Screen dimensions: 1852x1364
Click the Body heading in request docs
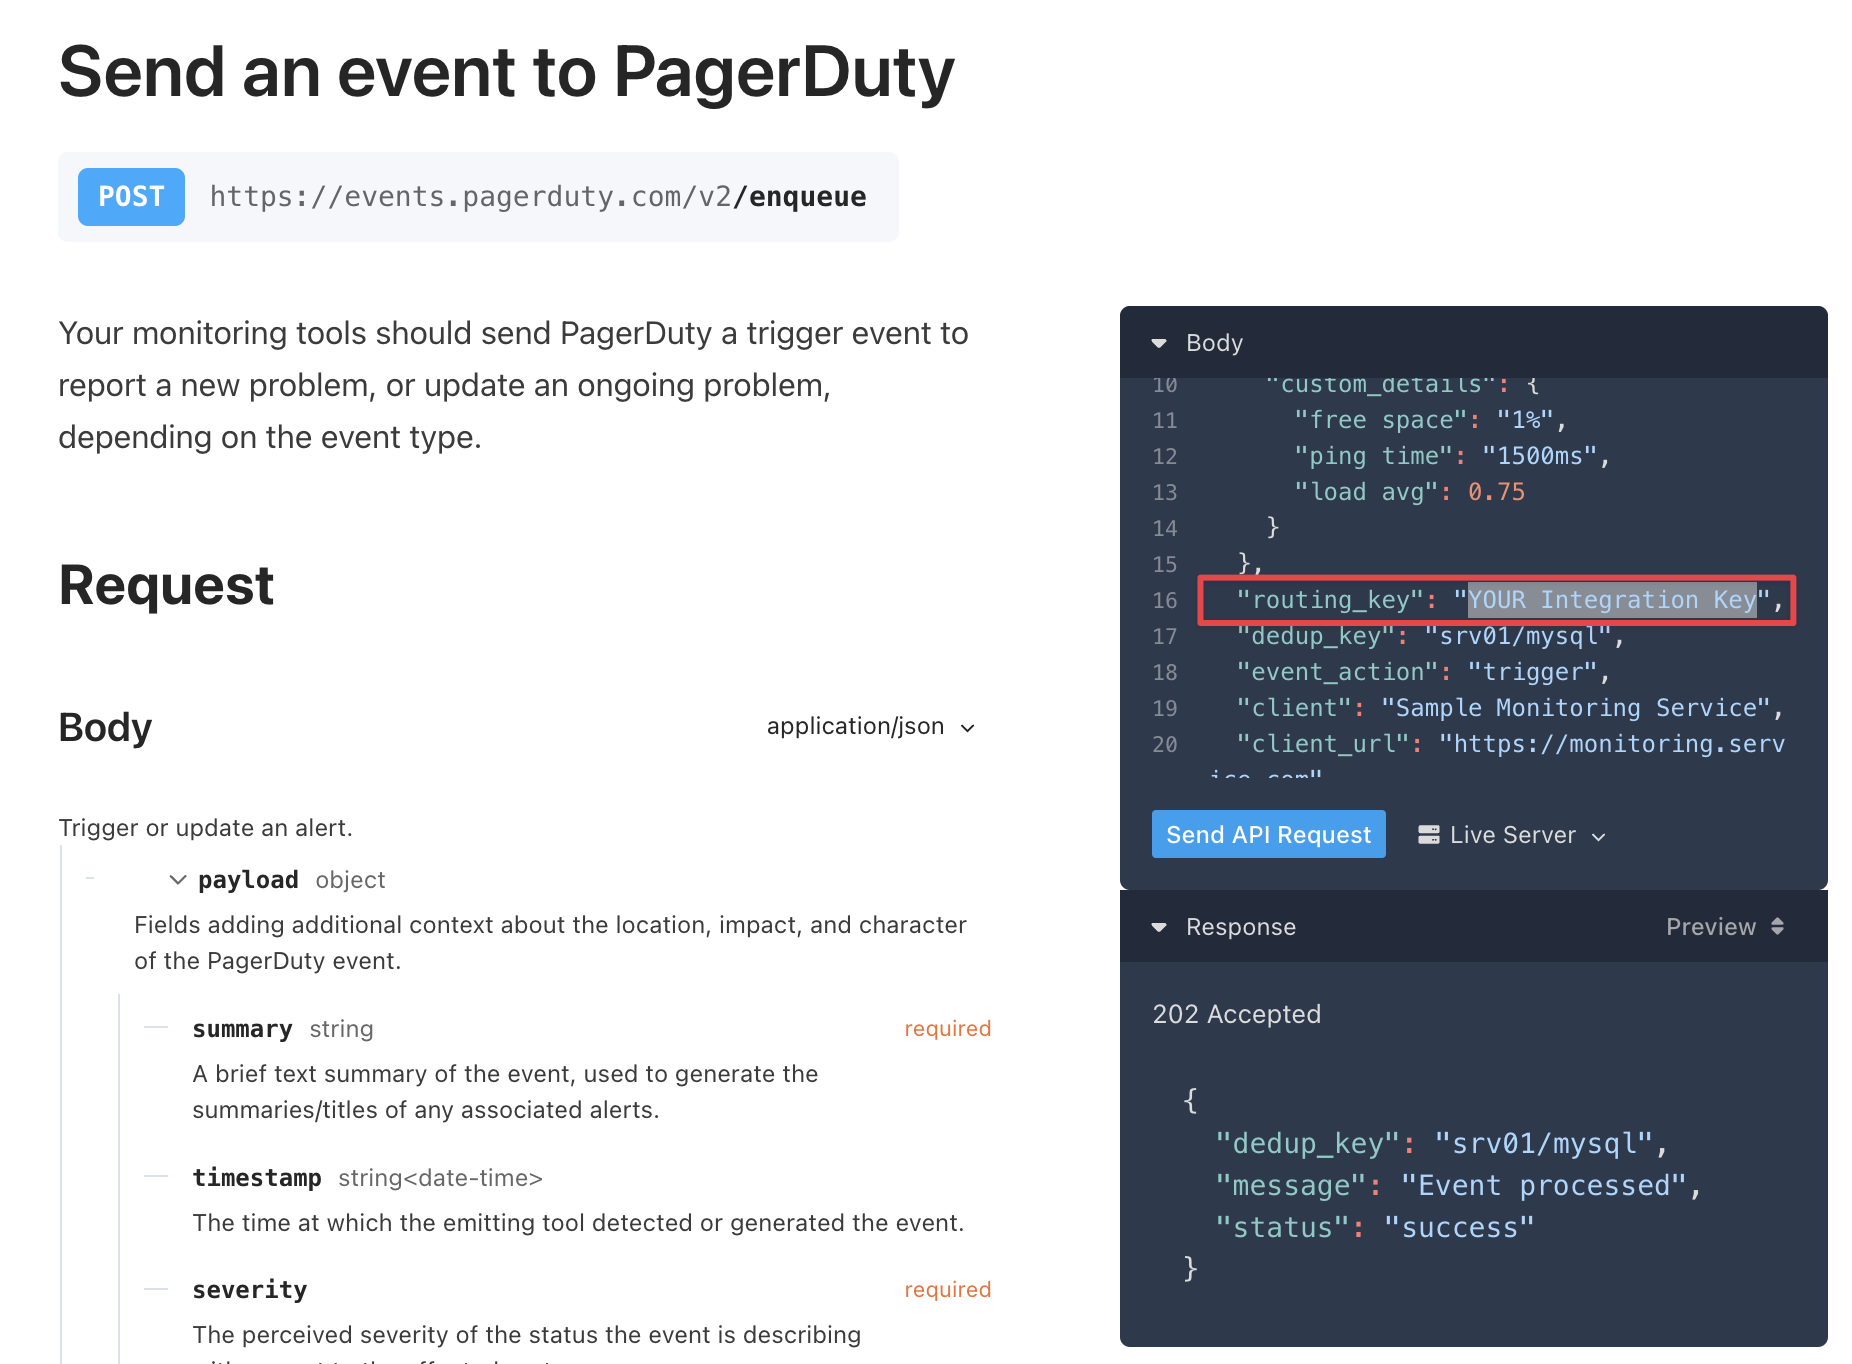tap(105, 727)
